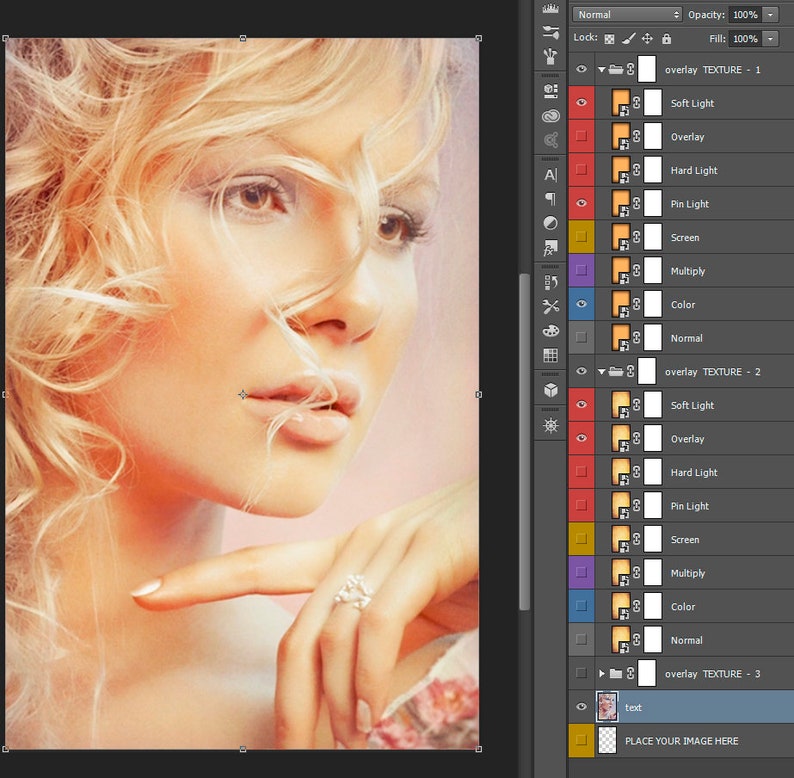
Task: Click mask link icon on overlay TEXTURE - 2 group
Action: (630, 371)
